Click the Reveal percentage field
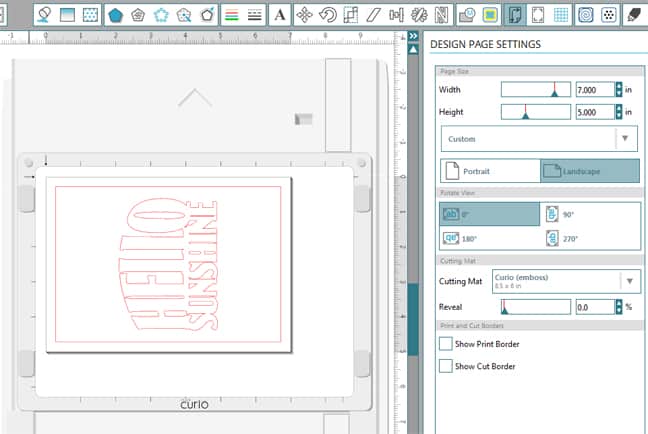 [595, 307]
